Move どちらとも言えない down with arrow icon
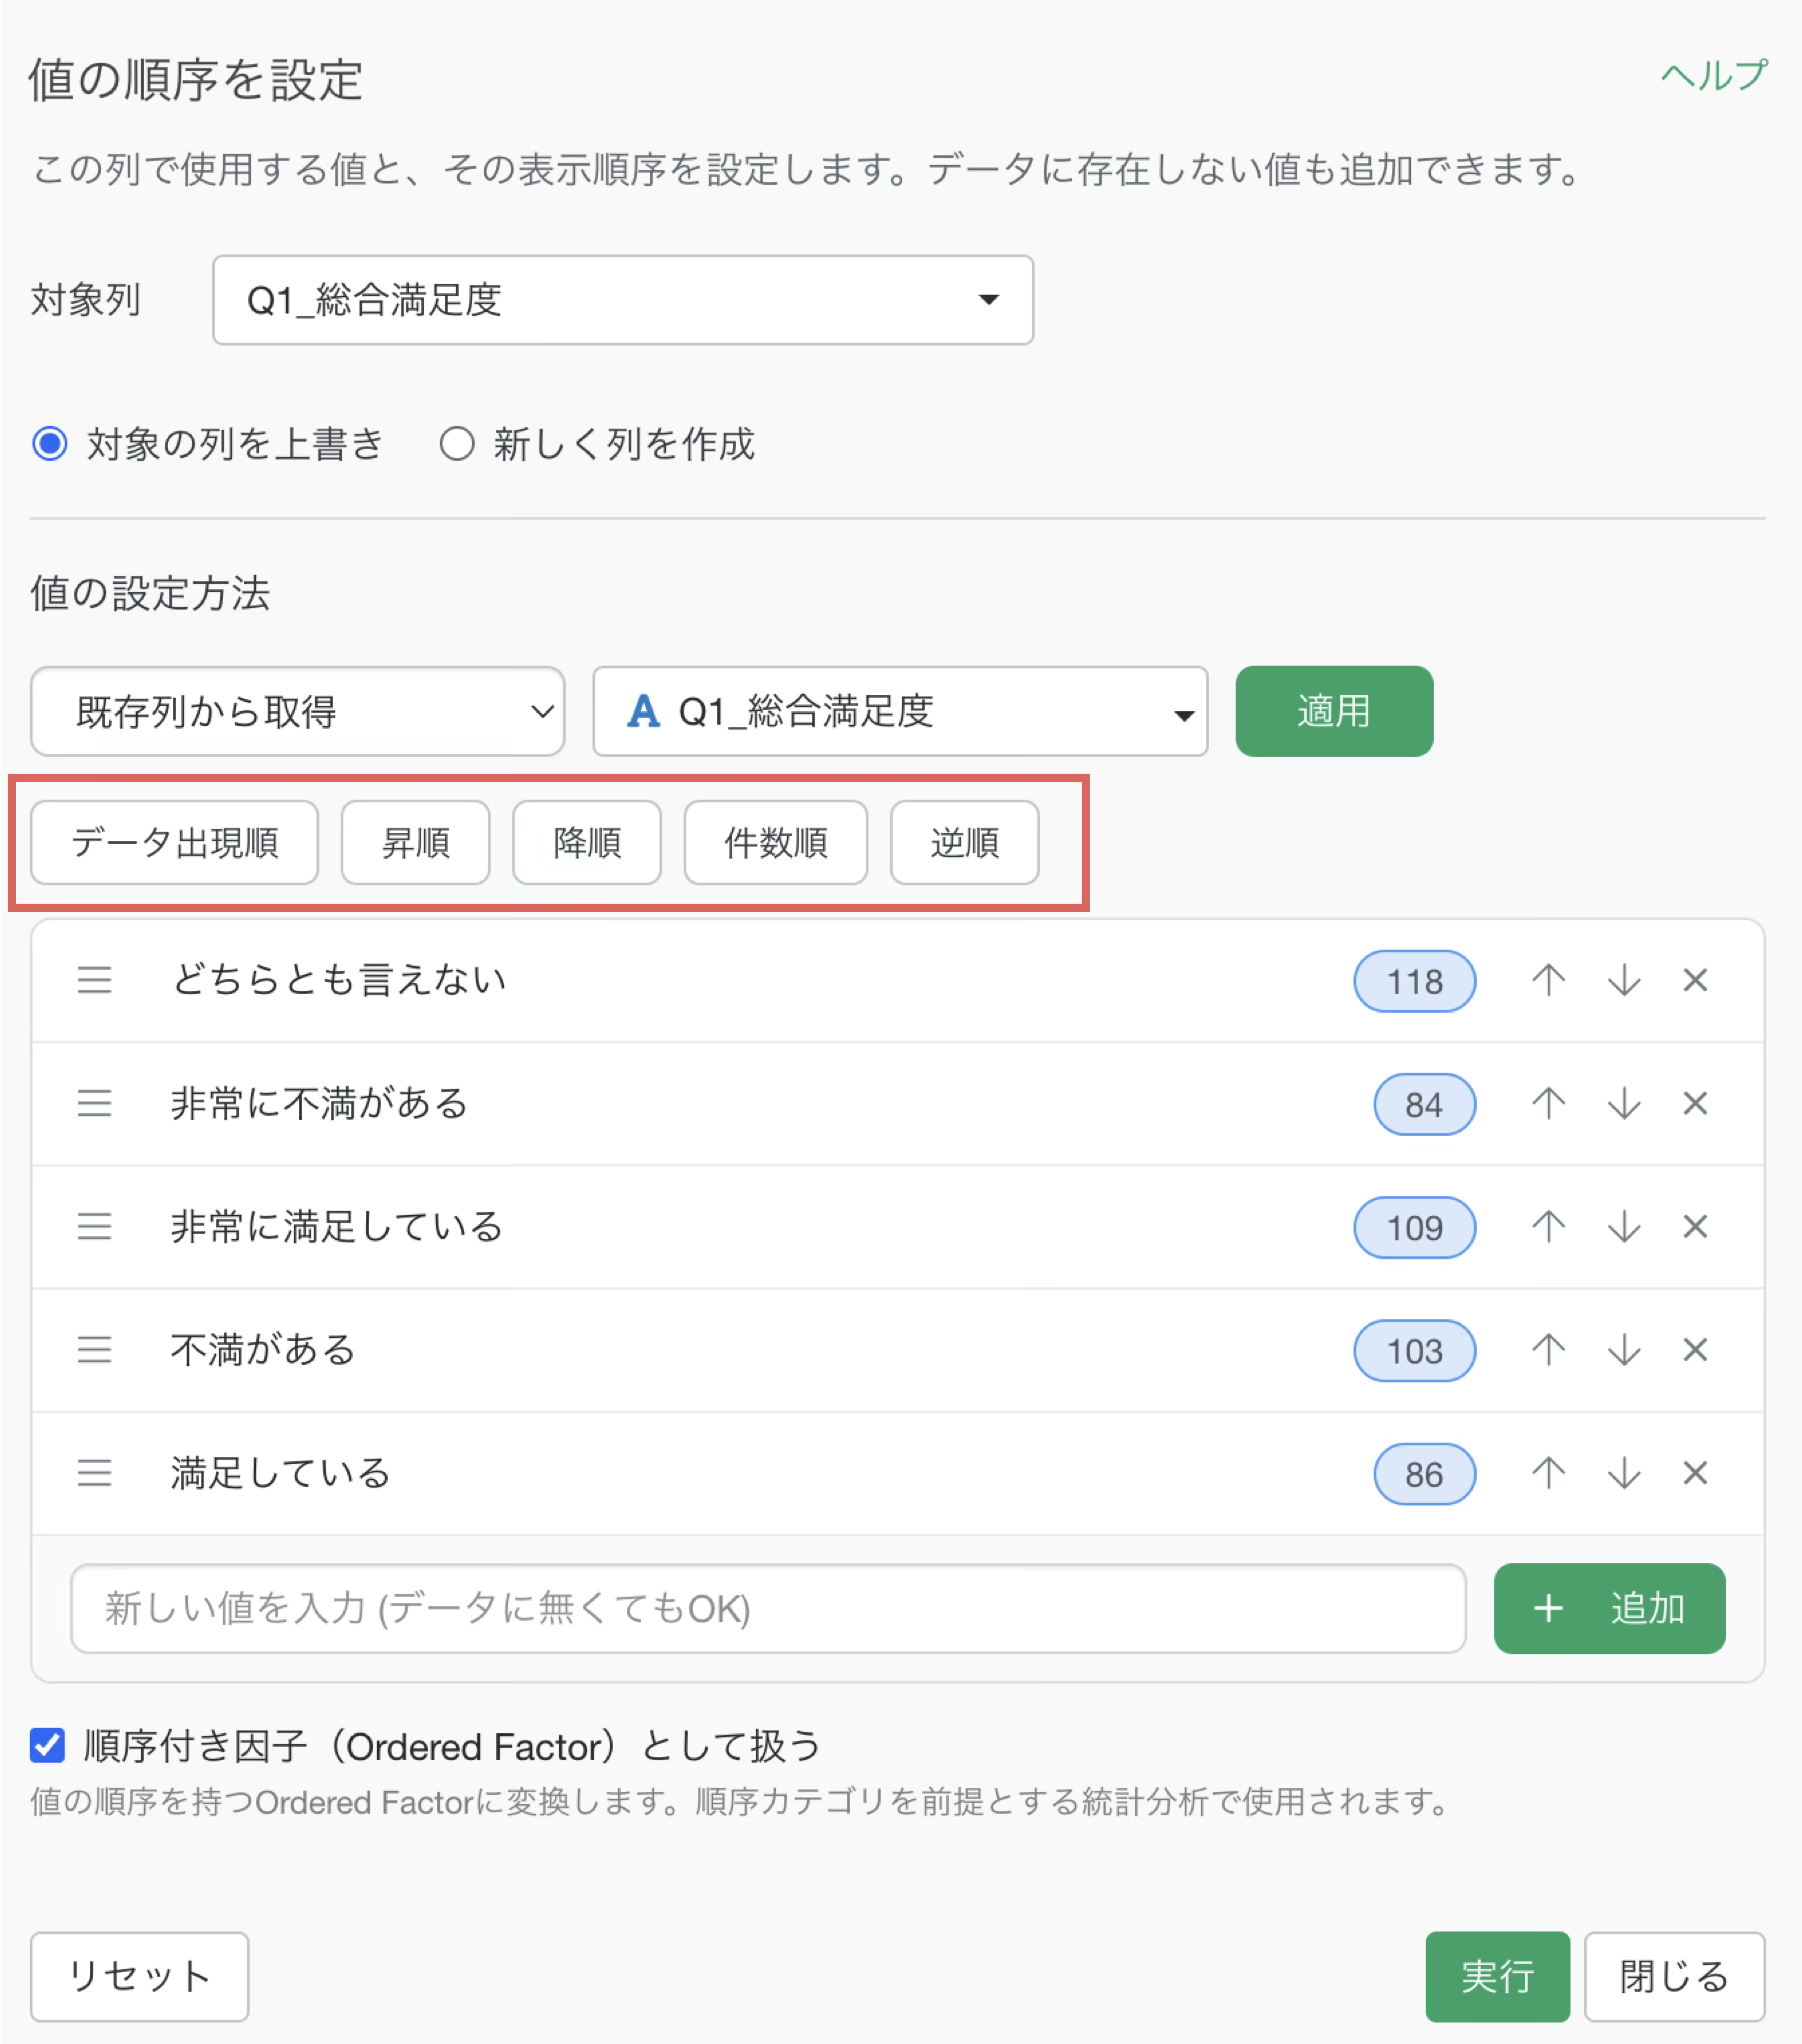 tap(1624, 980)
